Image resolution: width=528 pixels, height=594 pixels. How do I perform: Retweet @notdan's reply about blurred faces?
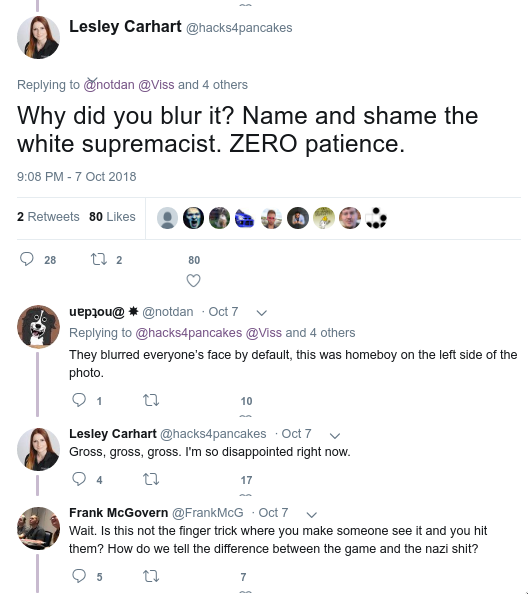[x=151, y=400]
